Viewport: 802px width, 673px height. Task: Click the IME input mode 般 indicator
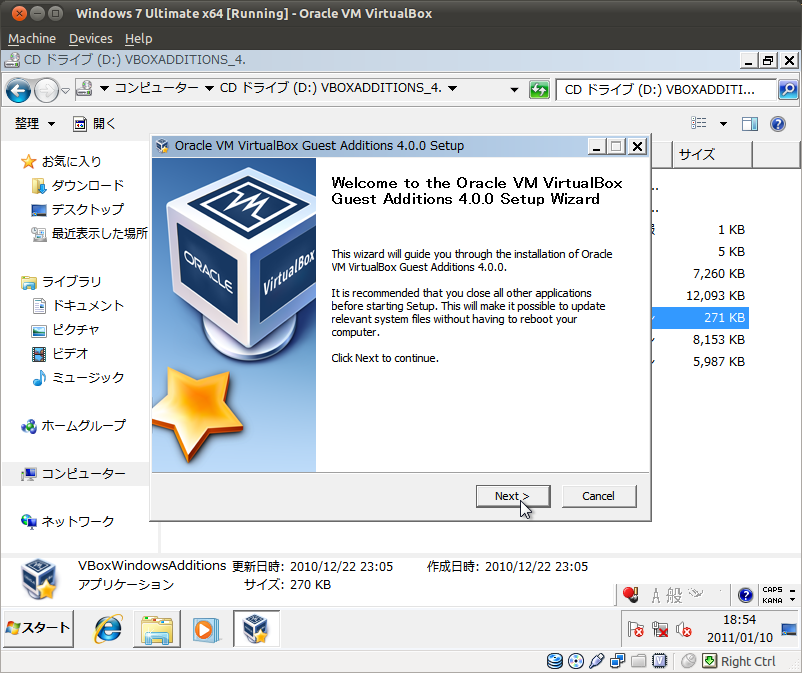tap(674, 595)
